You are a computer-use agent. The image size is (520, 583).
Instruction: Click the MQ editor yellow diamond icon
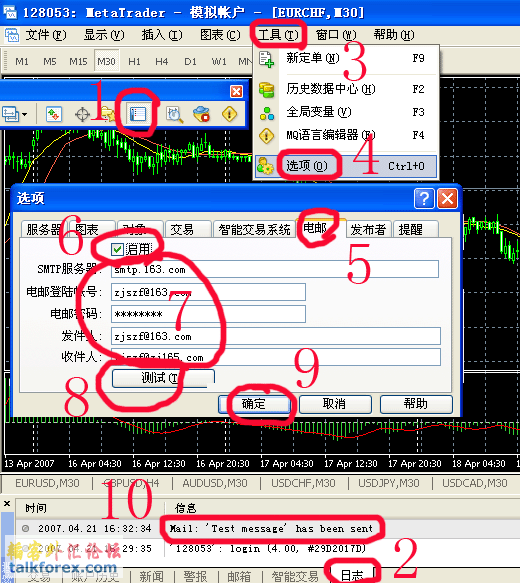pyautogui.click(x=267, y=136)
